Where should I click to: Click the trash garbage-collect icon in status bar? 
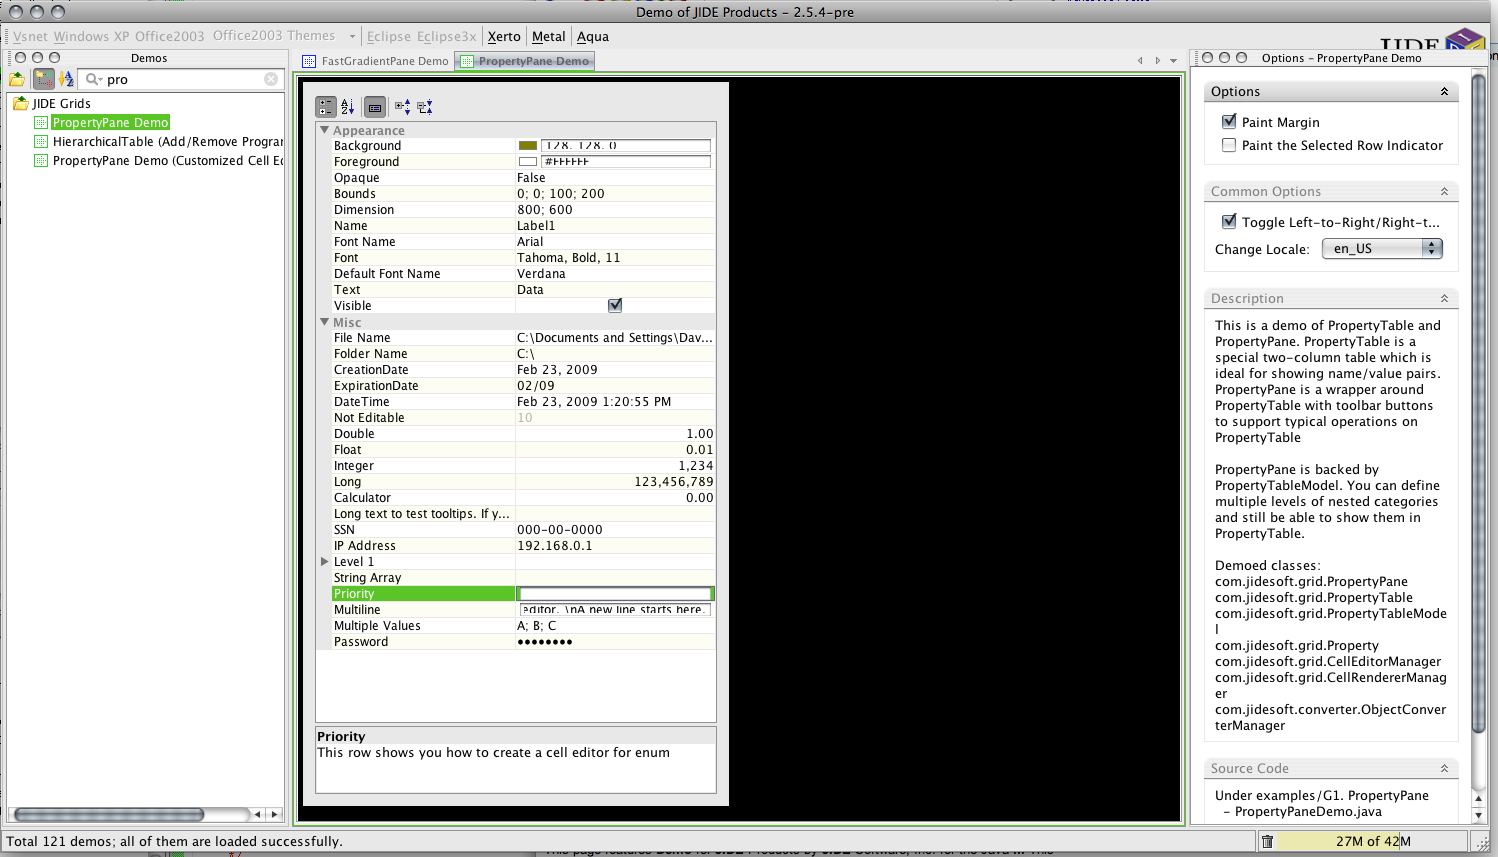(1267, 841)
